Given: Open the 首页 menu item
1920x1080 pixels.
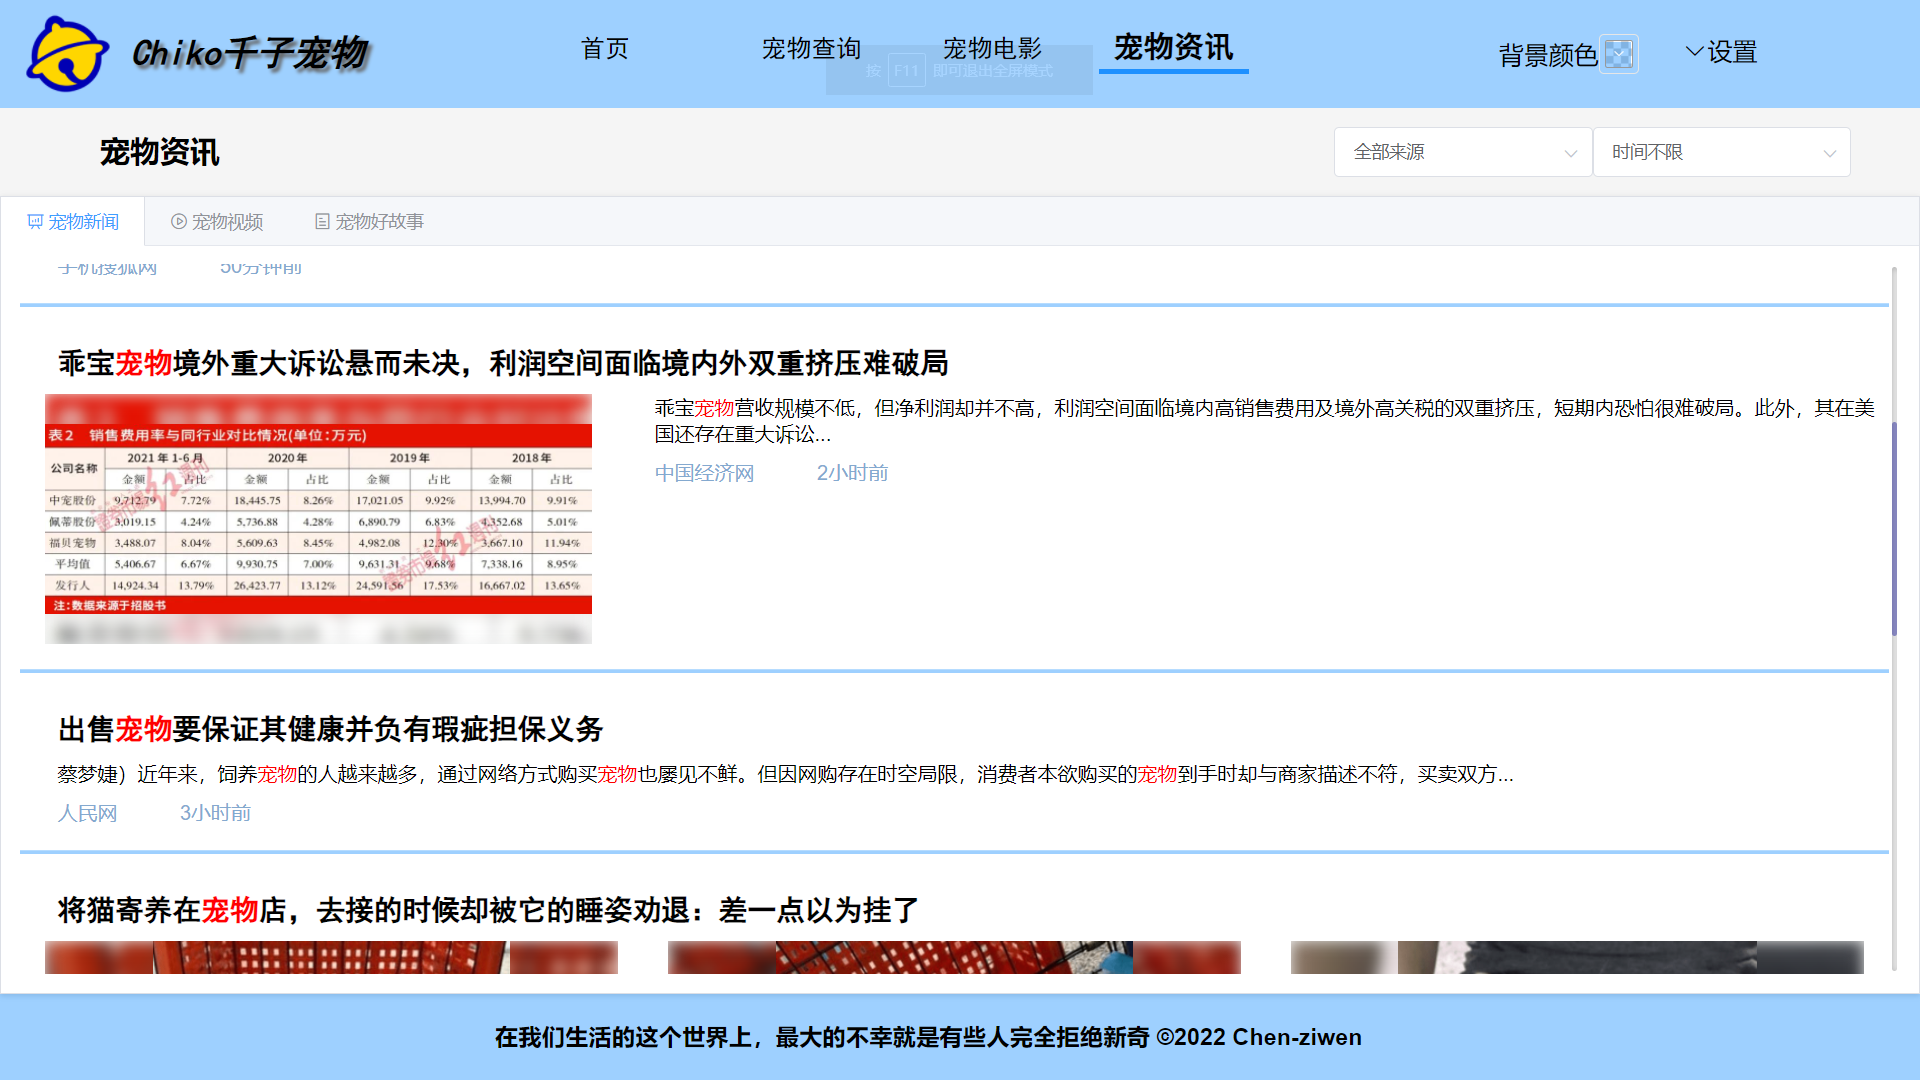Looking at the screenshot, I should pyautogui.click(x=604, y=48).
